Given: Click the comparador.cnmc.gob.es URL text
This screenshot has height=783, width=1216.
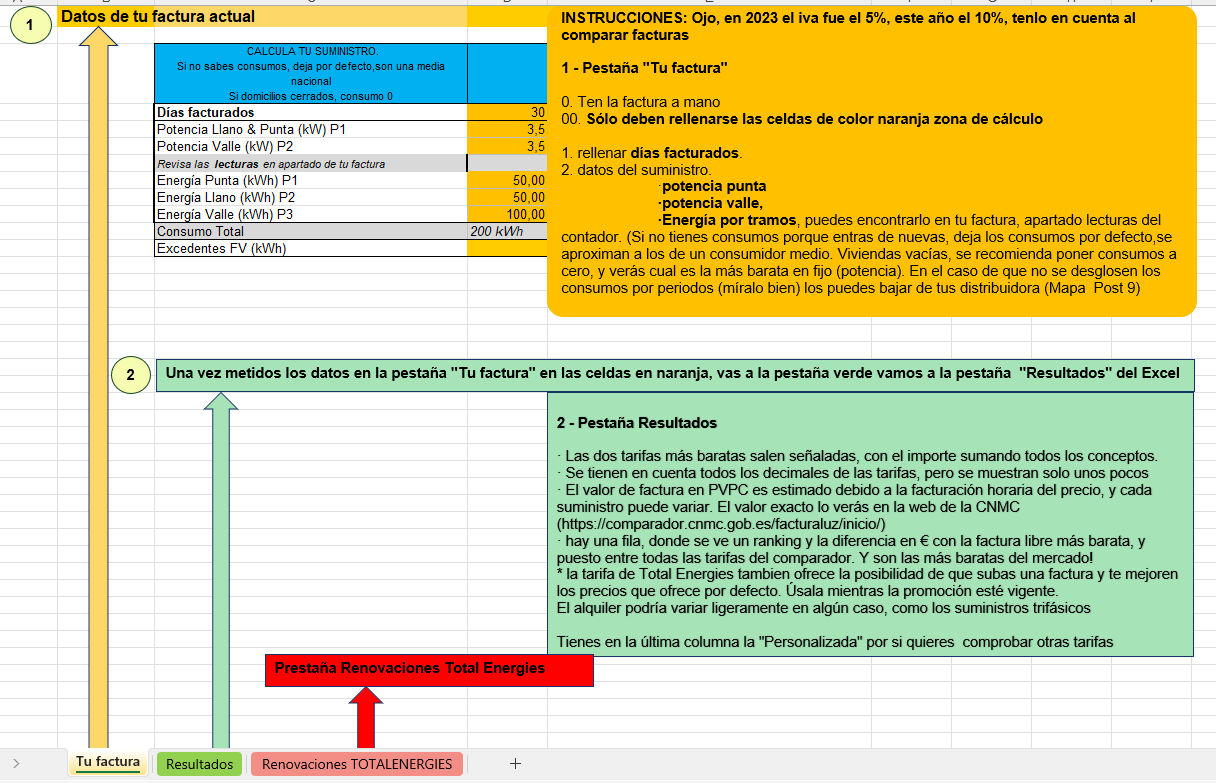Looking at the screenshot, I should 722,523.
